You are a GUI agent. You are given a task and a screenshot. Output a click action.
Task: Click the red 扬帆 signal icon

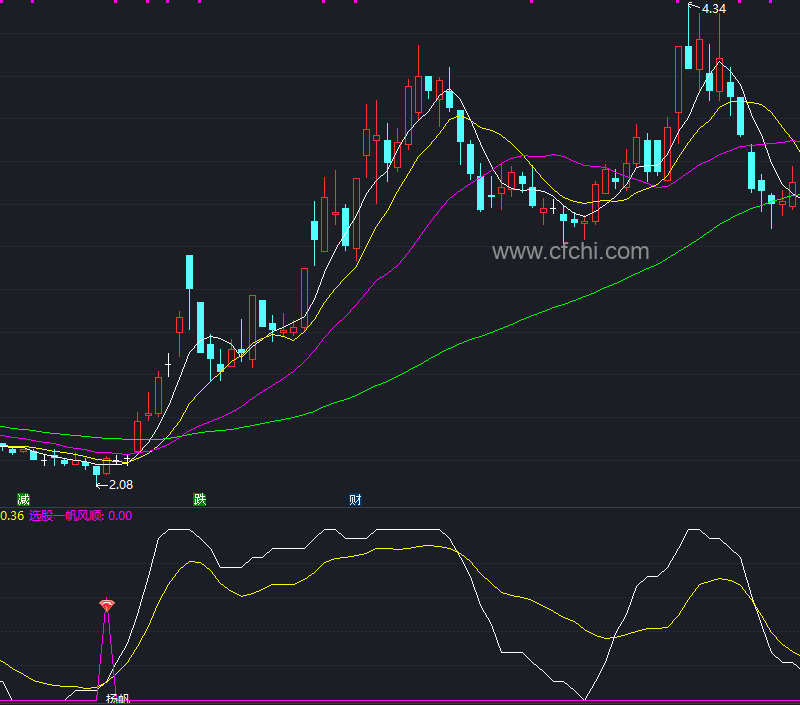[107, 606]
